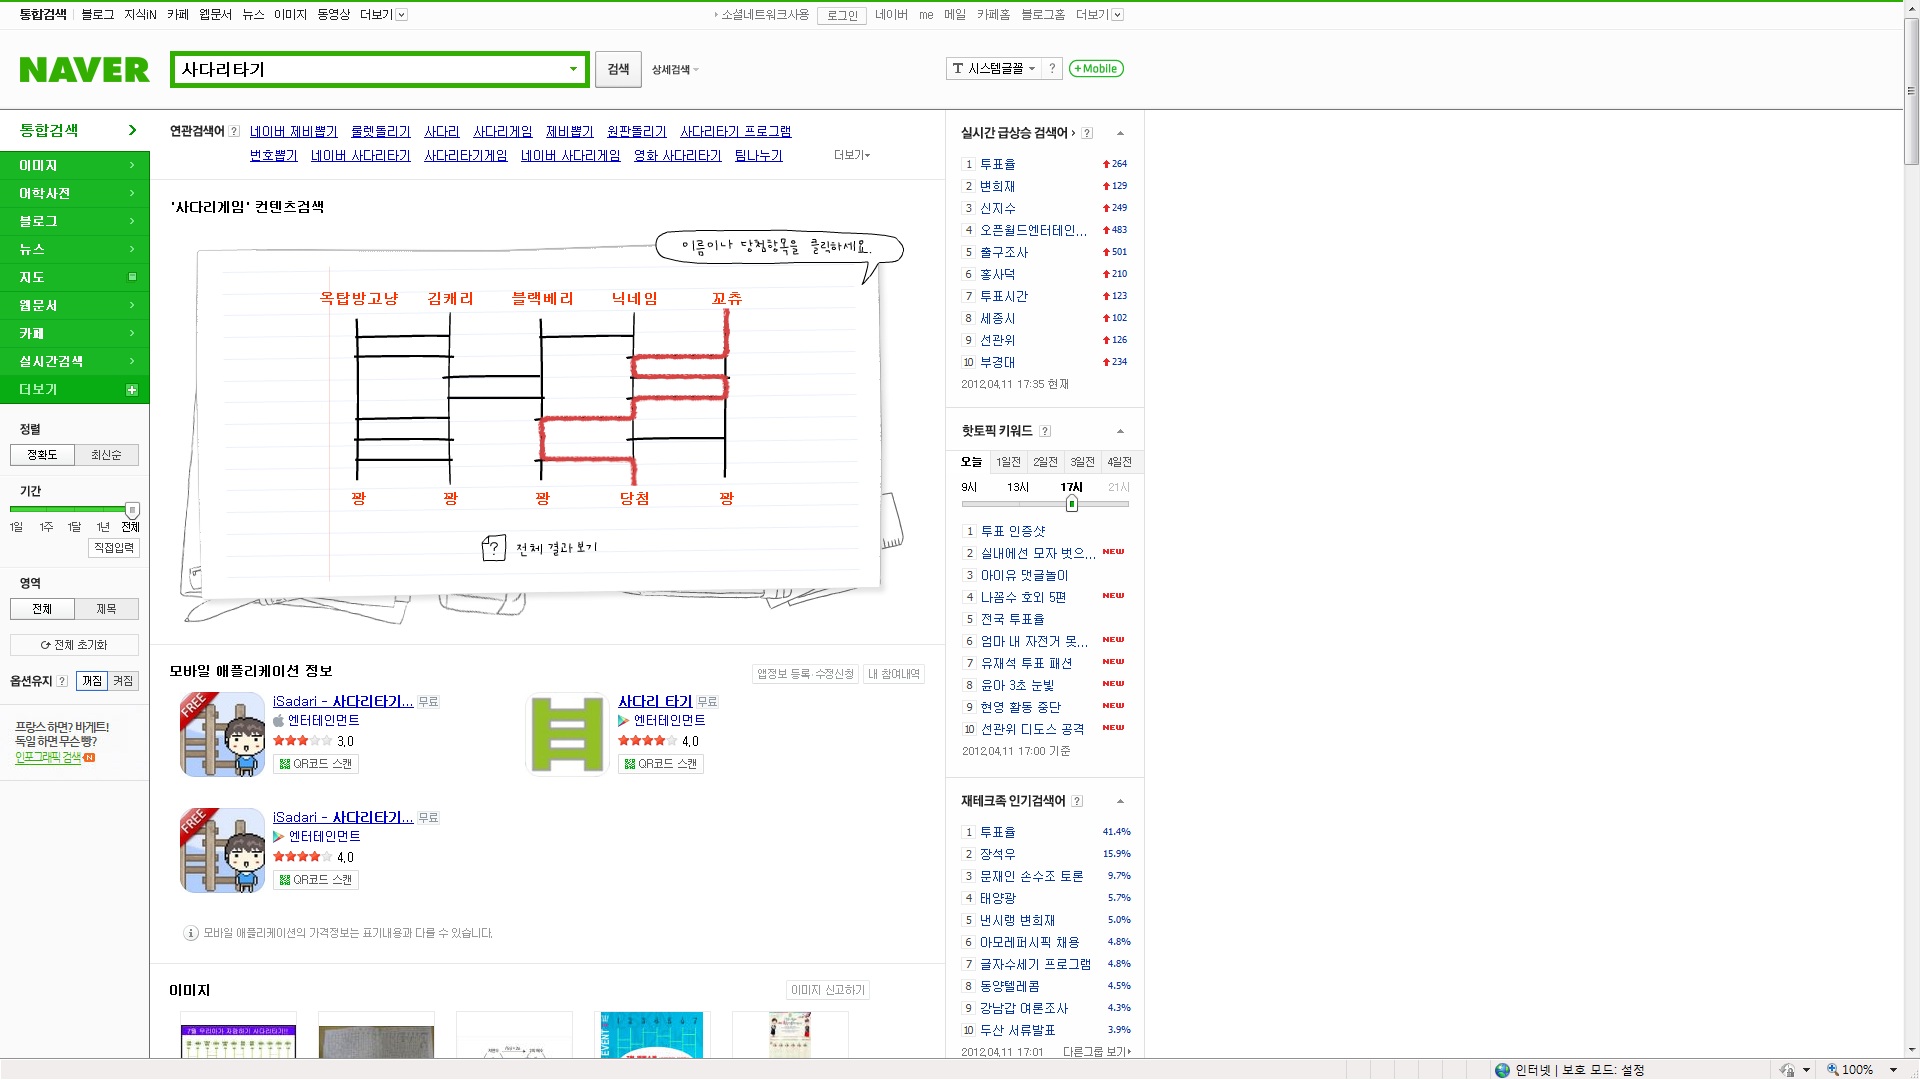1920x1080 pixels.
Task: Click ladder name 블랙베리
Action: click(542, 298)
